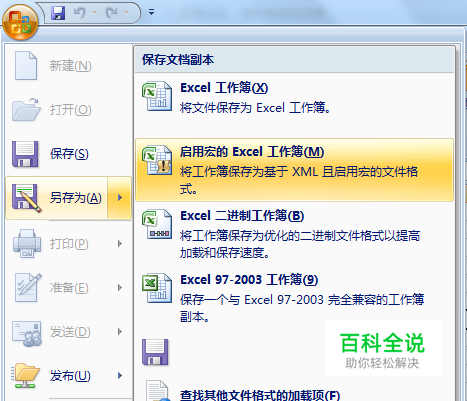Click the description 将工作簿保存为基于 XML 且启用宏的文件格式
Viewport: 467px width, 401px height.
[x=299, y=180]
